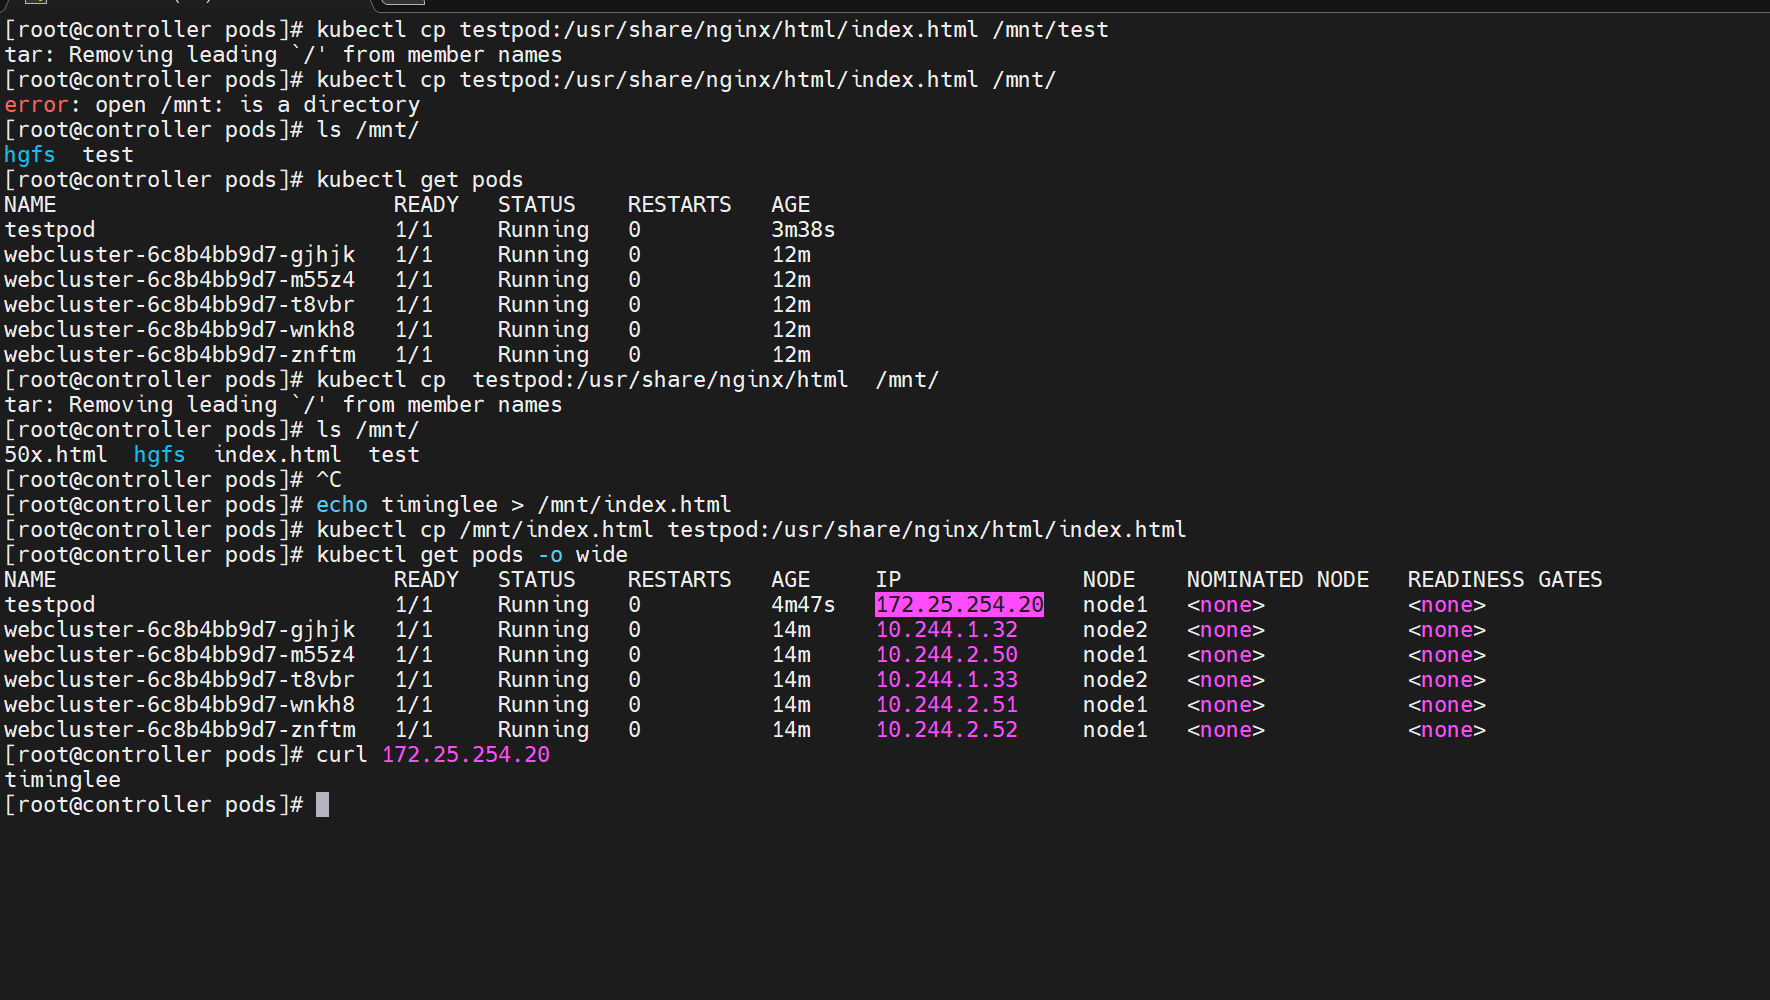Click the "READINESS GATES" column header

[1505, 580]
